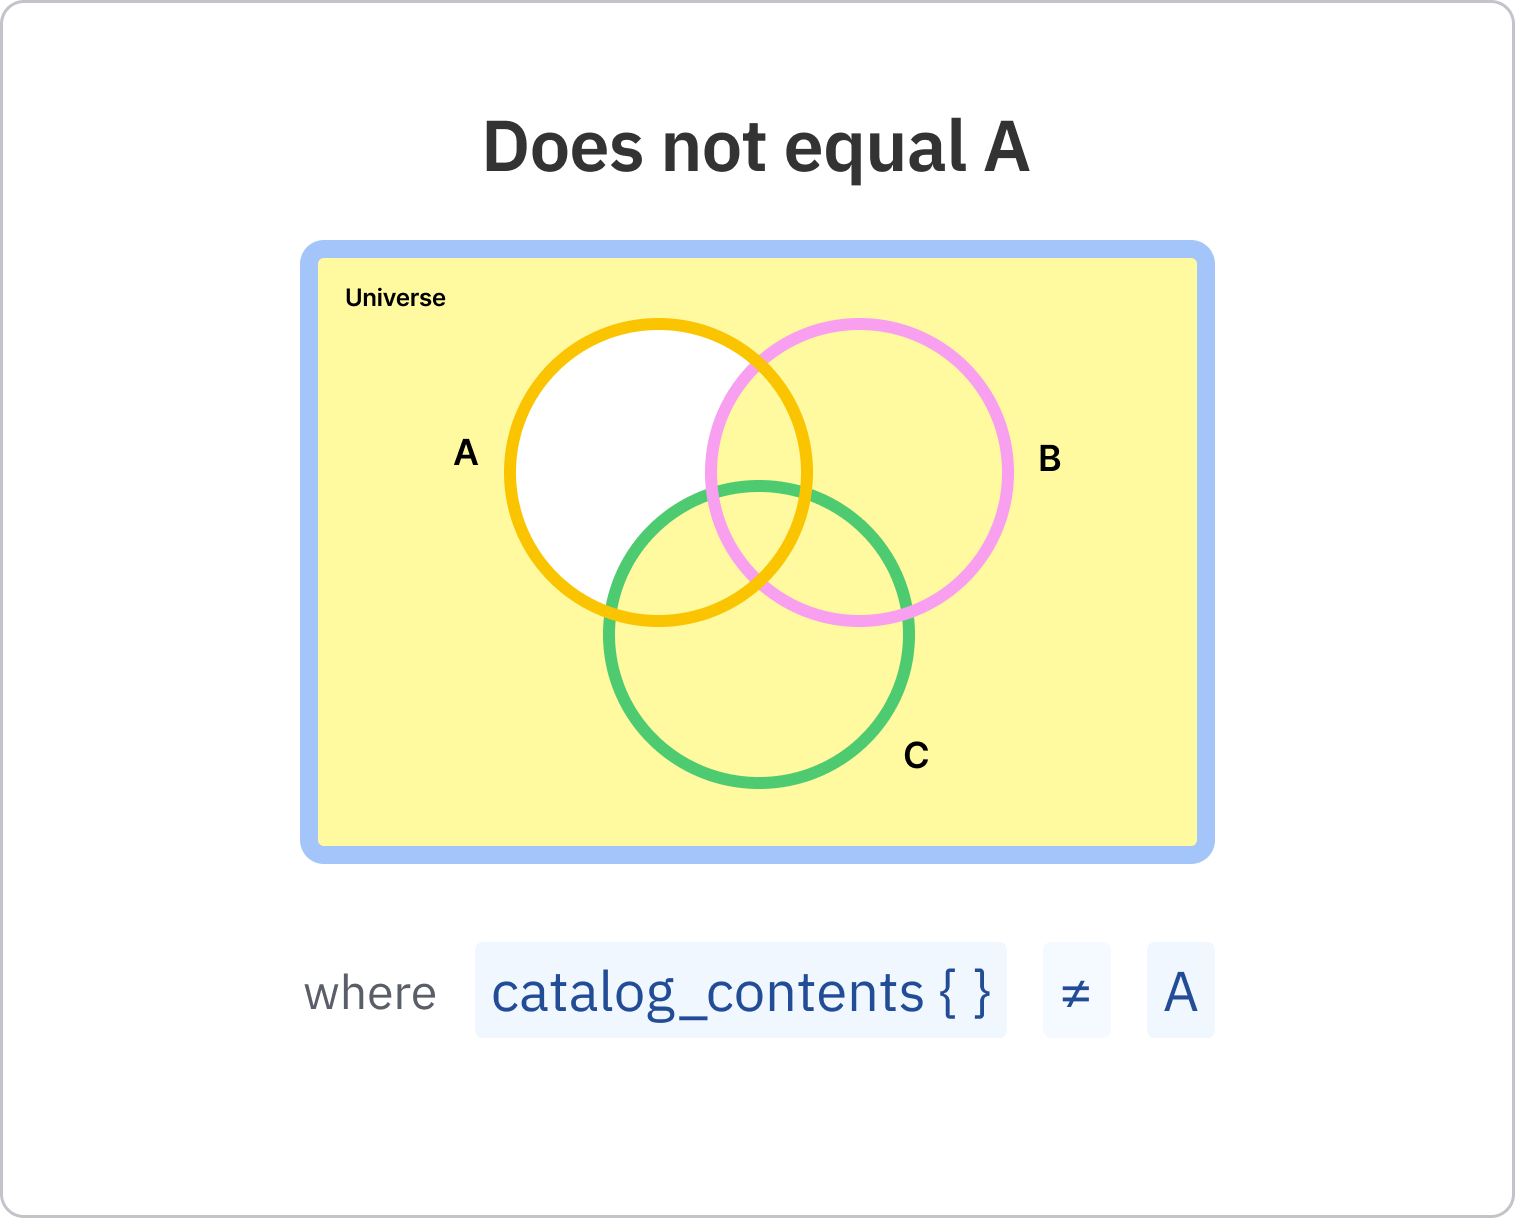Viewport: 1515px width, 1218px height.
Task: Select the C label beside the green circle
Action: 916,755
